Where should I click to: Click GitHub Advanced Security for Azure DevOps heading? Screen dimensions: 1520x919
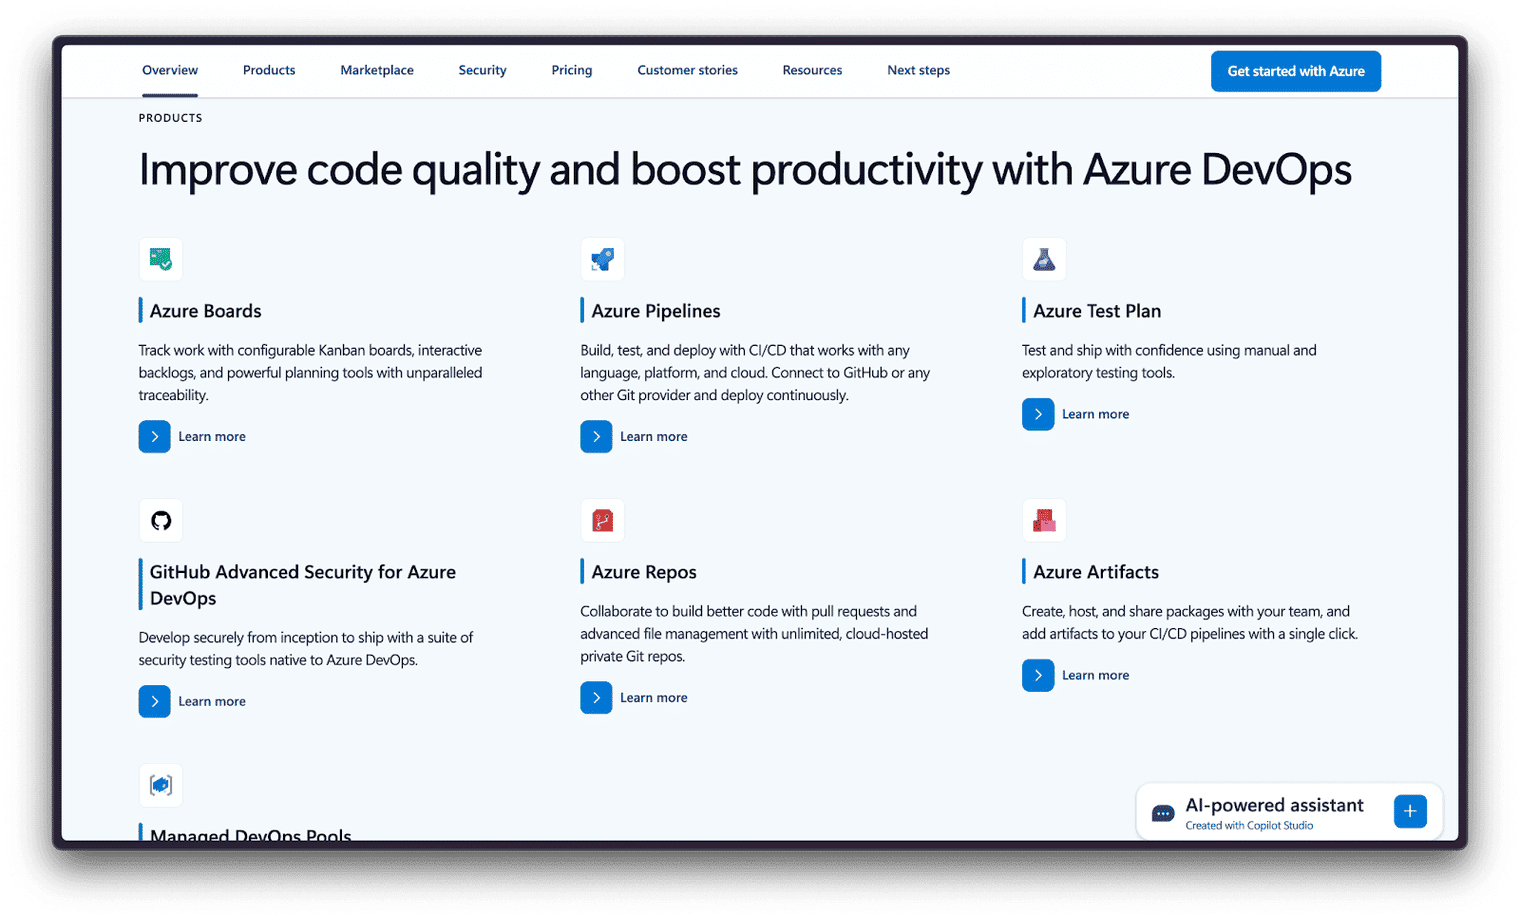pos(303,585)
